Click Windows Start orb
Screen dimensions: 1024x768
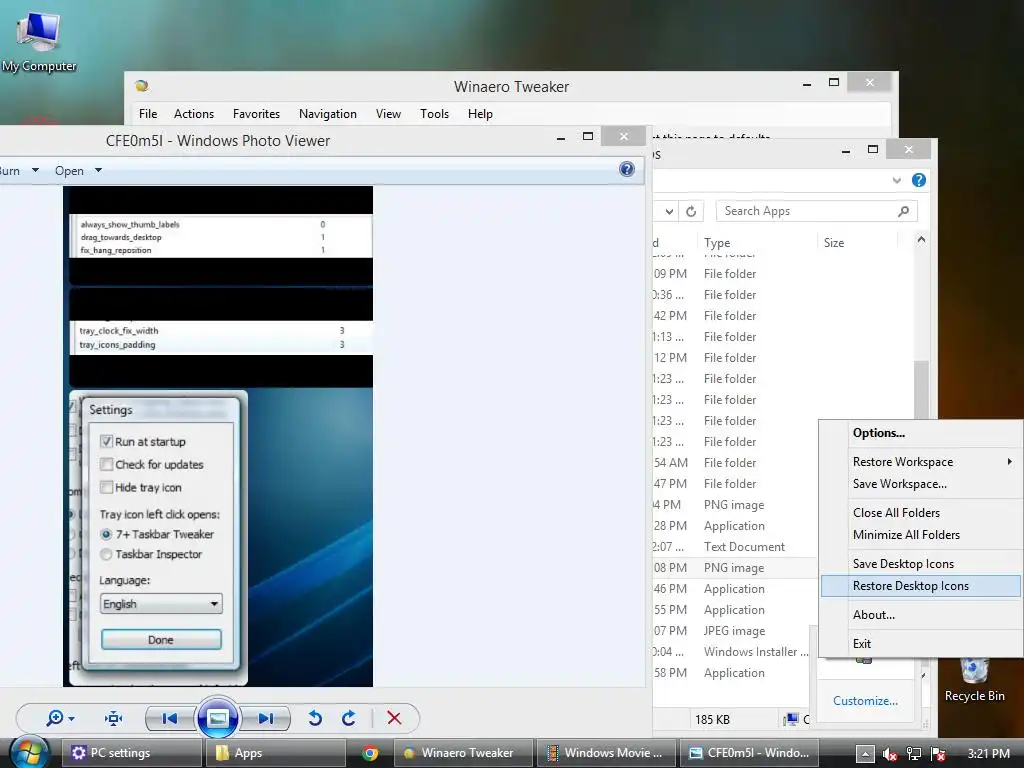tap(29, 752)
